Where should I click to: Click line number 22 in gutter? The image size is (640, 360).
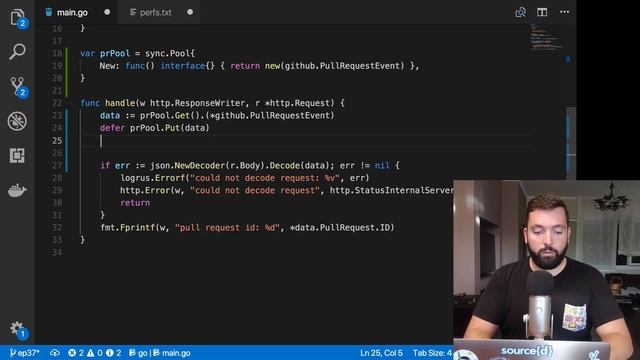click(x=57, y=103)
